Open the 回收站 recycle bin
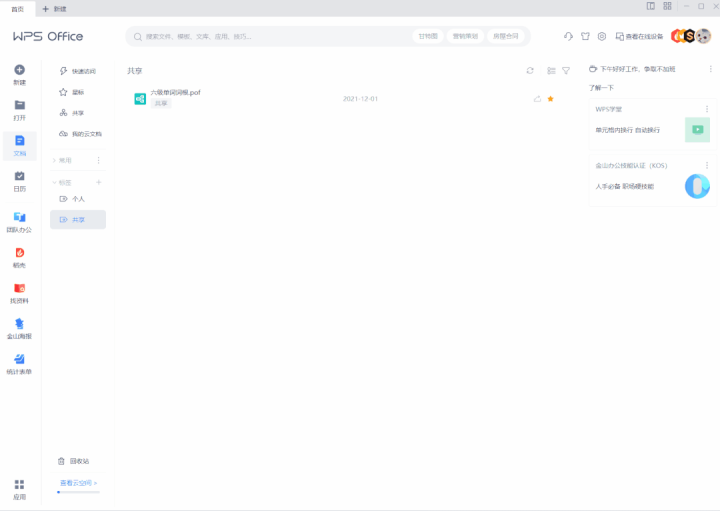The image size is (720, 511). pos(73,461)
